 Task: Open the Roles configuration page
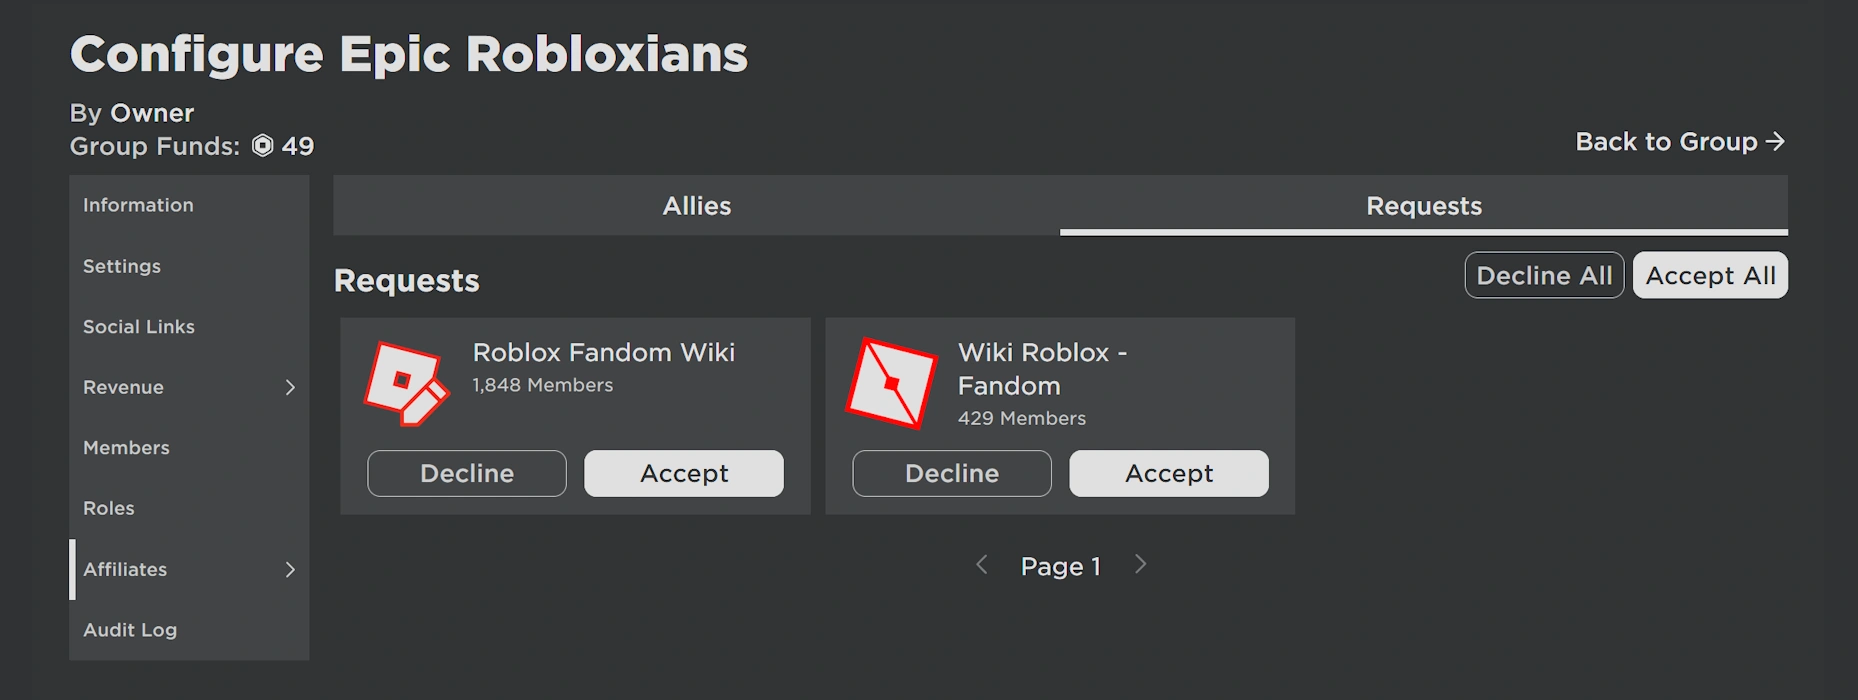(x=109, y=508)
